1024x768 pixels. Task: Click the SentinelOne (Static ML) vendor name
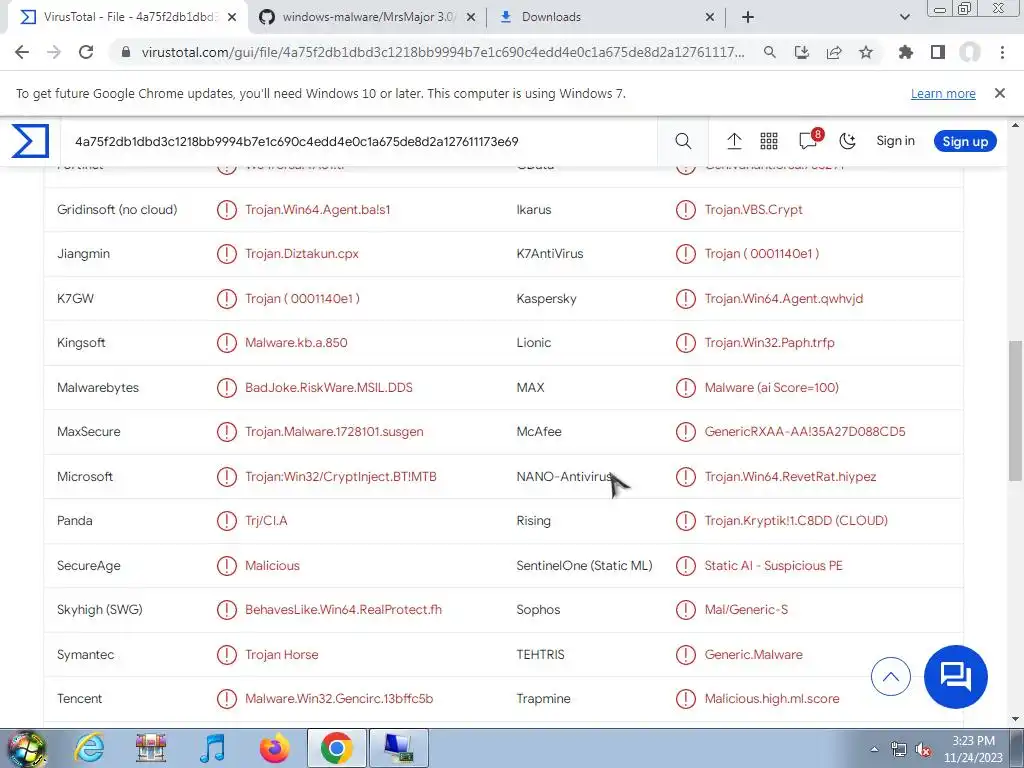[584, 566]
